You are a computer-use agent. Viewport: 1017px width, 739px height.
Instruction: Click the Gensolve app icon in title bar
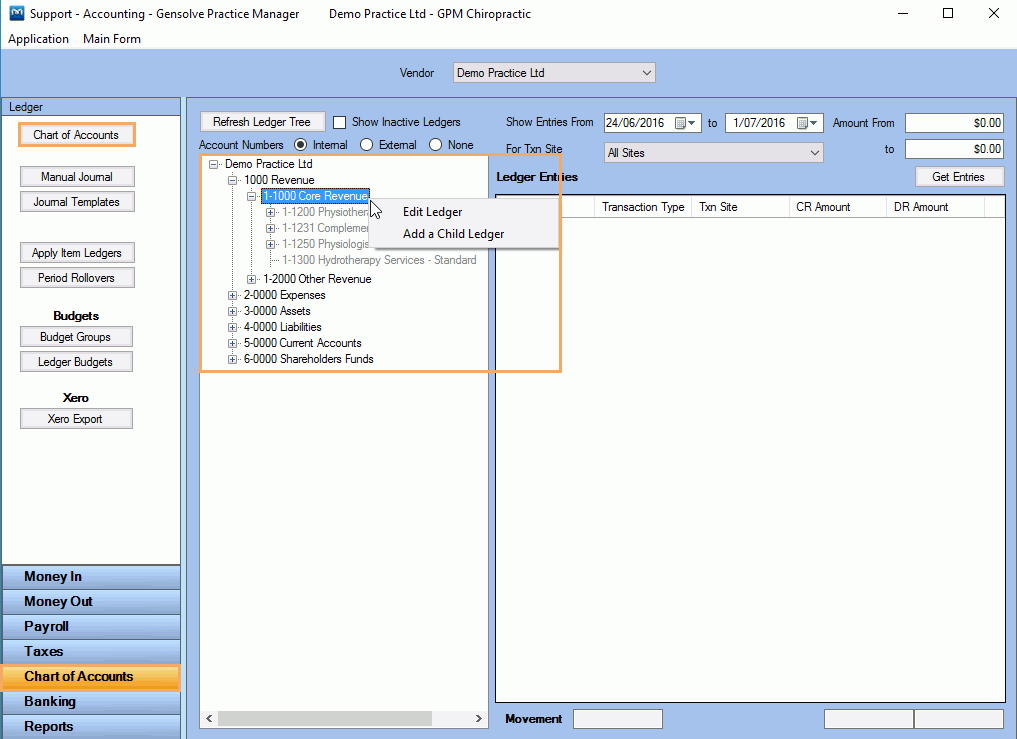(x=16, y=14)
